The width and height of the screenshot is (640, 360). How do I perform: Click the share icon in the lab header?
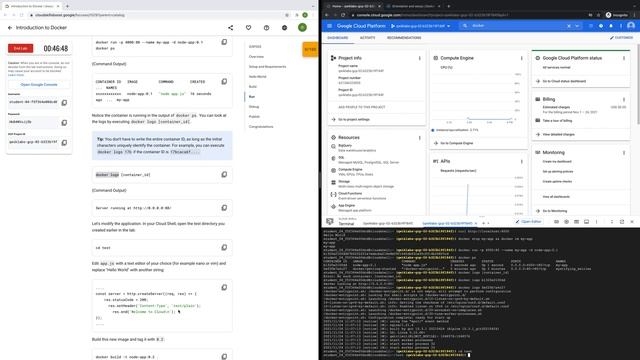231,28
